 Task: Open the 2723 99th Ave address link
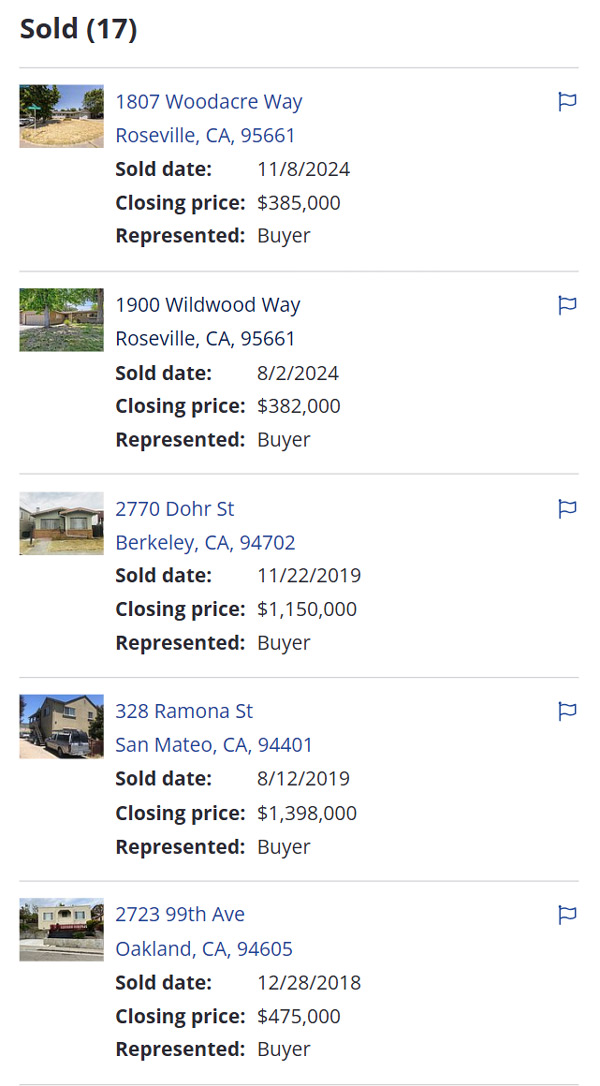[180, 914]
